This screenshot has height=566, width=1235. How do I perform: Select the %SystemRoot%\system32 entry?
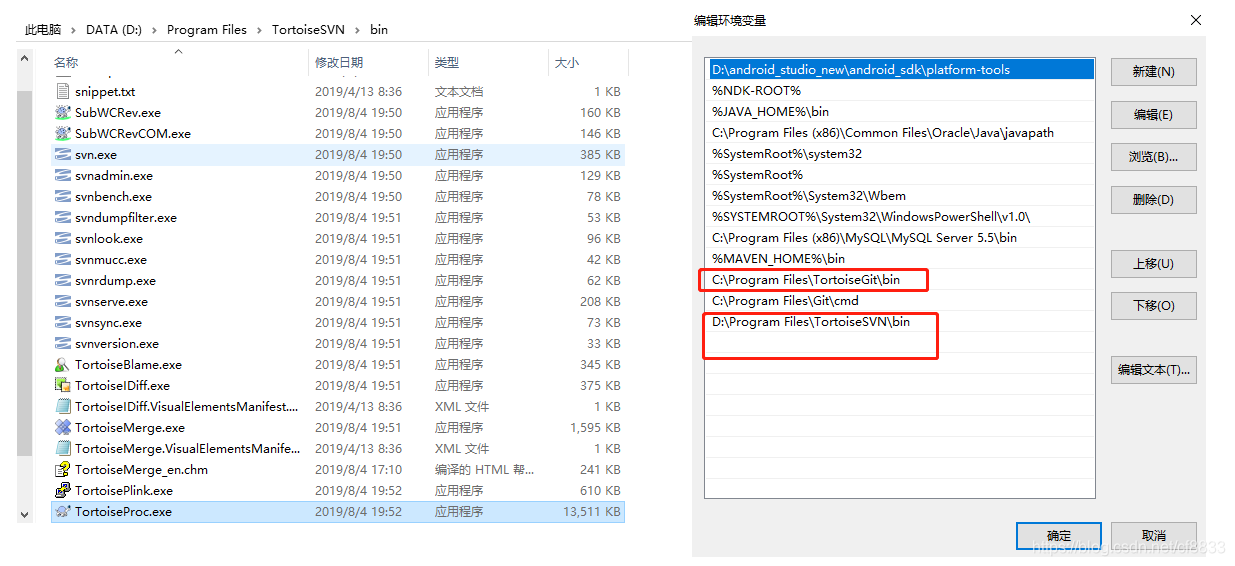click(900, 154)
